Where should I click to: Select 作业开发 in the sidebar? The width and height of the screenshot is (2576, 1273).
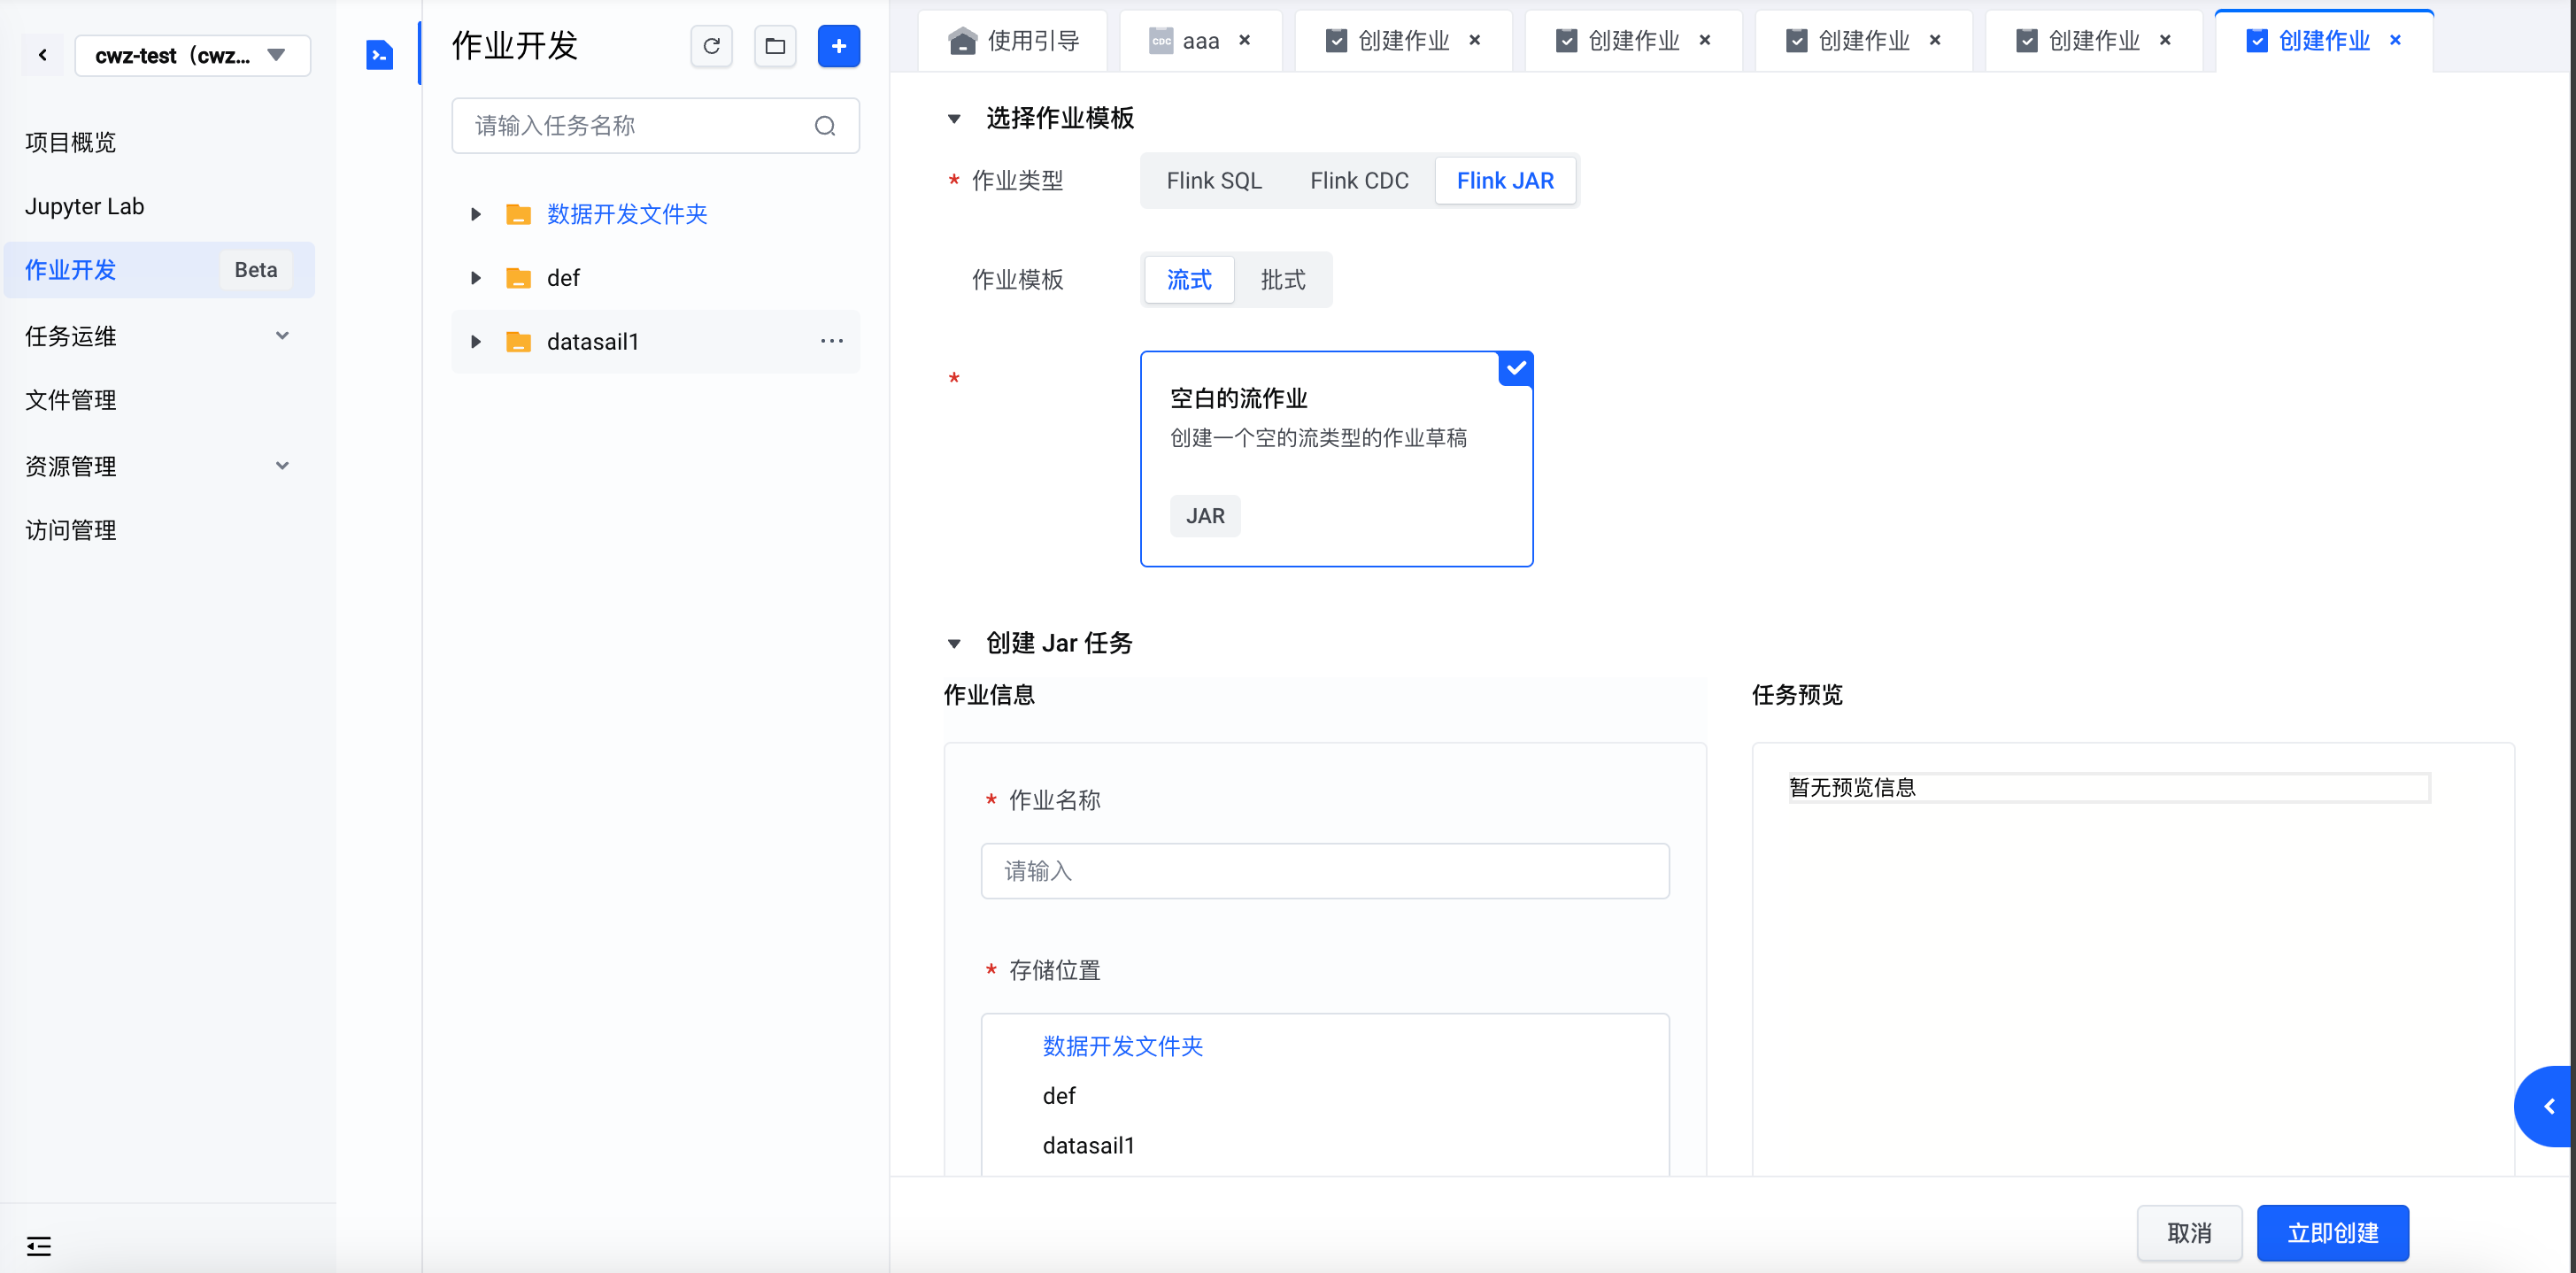159,270
